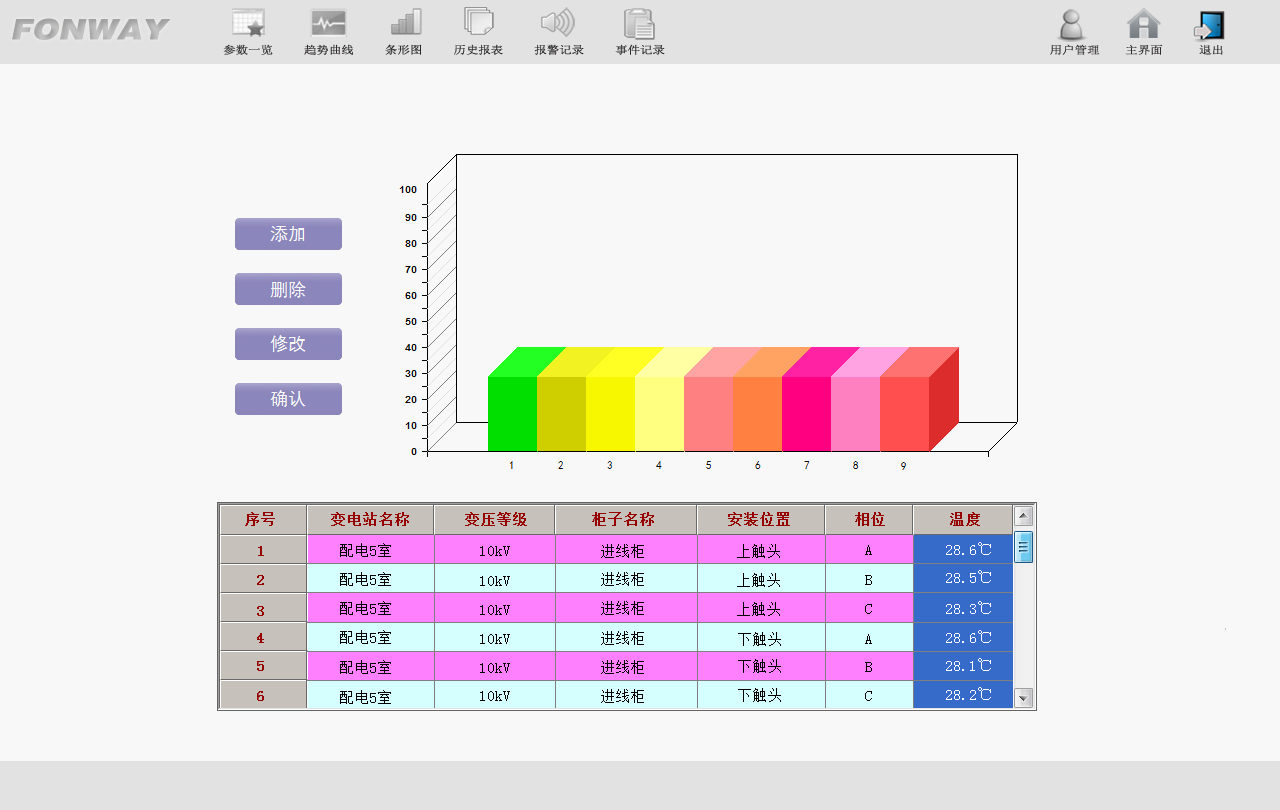Click 下触头 in row 4

[759, 638]
